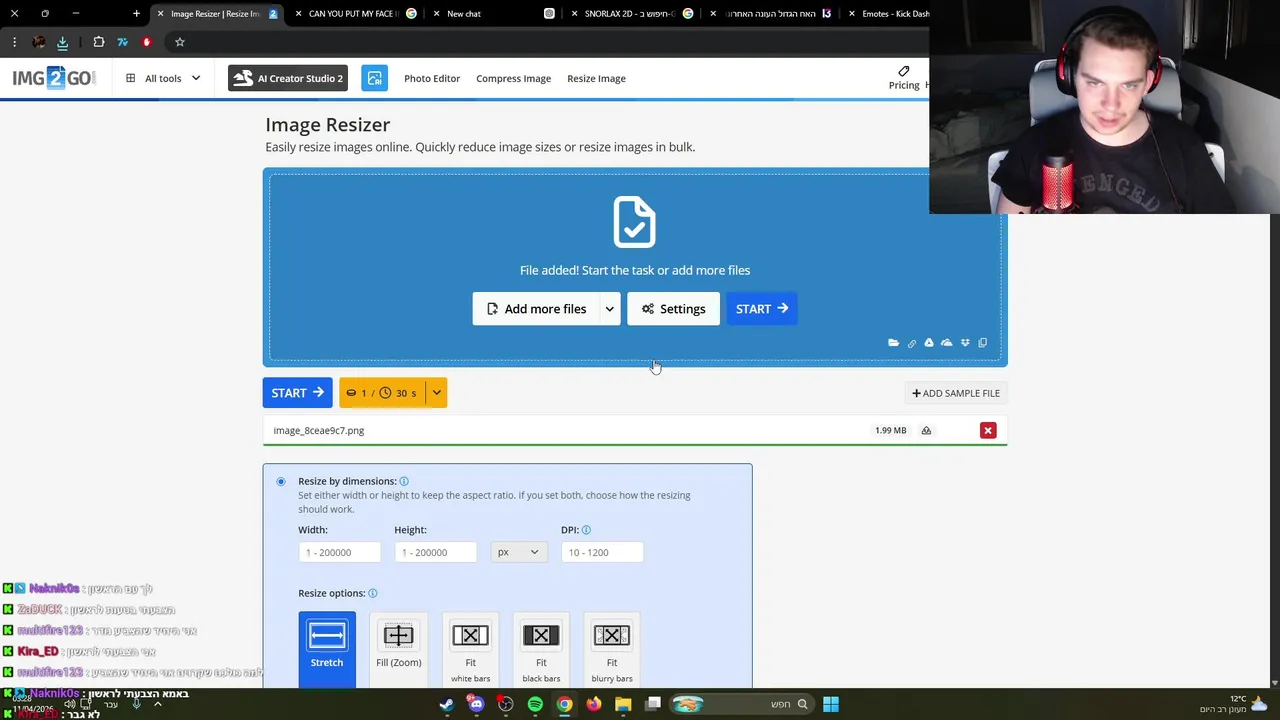This screenshot has width=1280, height=720.
Task: Click the Width input field
Action: click(339, 552)
